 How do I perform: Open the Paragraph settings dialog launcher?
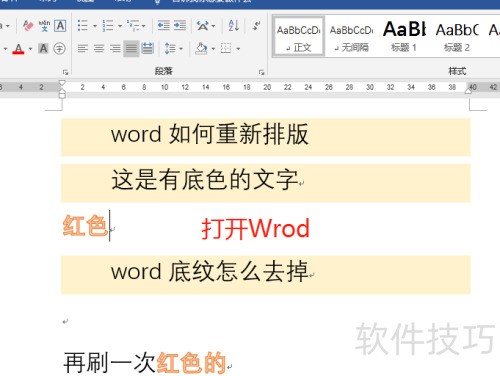261,72
